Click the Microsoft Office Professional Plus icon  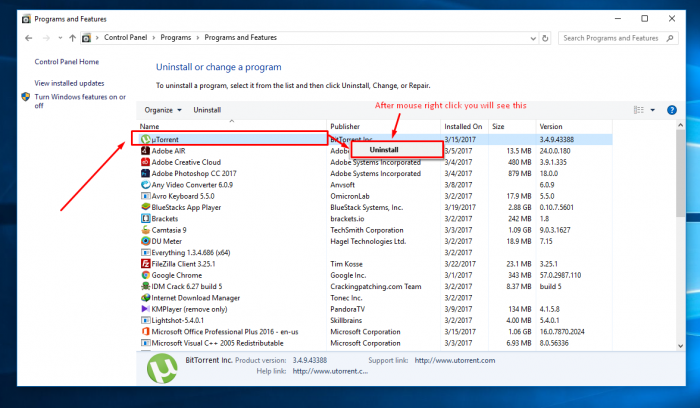[146, 332]
